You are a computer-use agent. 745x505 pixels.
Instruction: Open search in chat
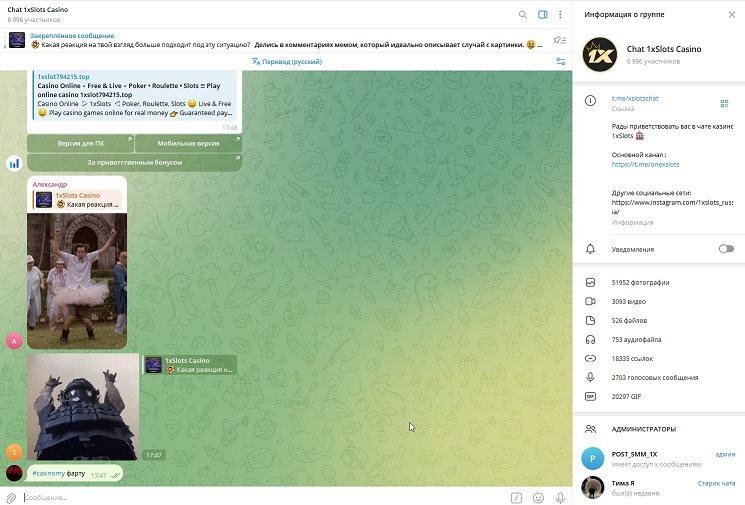pos(523,15)
